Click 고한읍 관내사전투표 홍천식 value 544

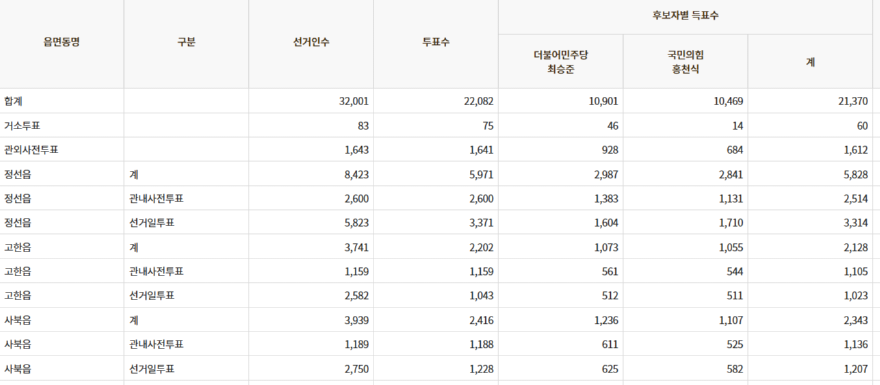(x=734, y=272)
